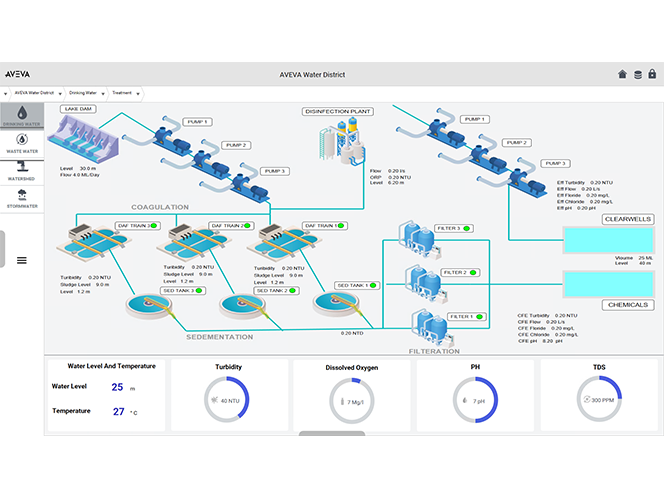Screen dimensions: 664x498
Task: Open the database stack icon in the header
Action: 638,74
